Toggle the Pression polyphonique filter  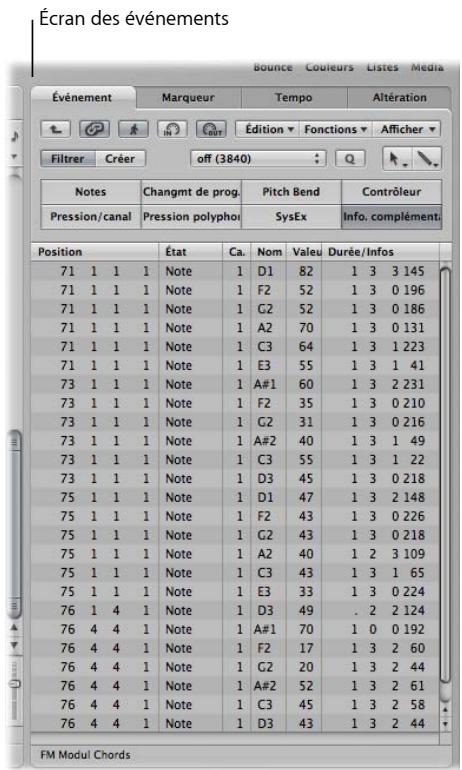tap(191, 217)
